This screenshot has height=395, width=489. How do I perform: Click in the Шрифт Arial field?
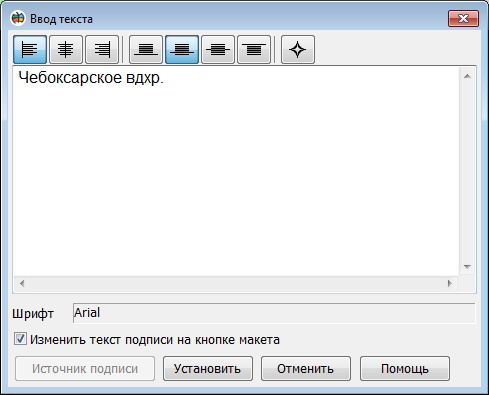coord(274,313)
